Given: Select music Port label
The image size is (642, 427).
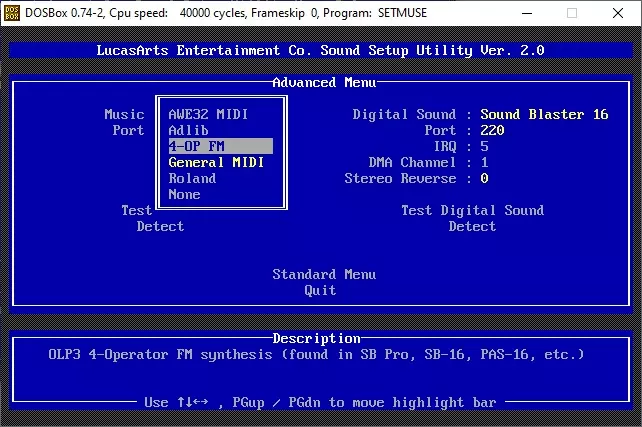Looking at the screenshot, I should tap(128, 130).
